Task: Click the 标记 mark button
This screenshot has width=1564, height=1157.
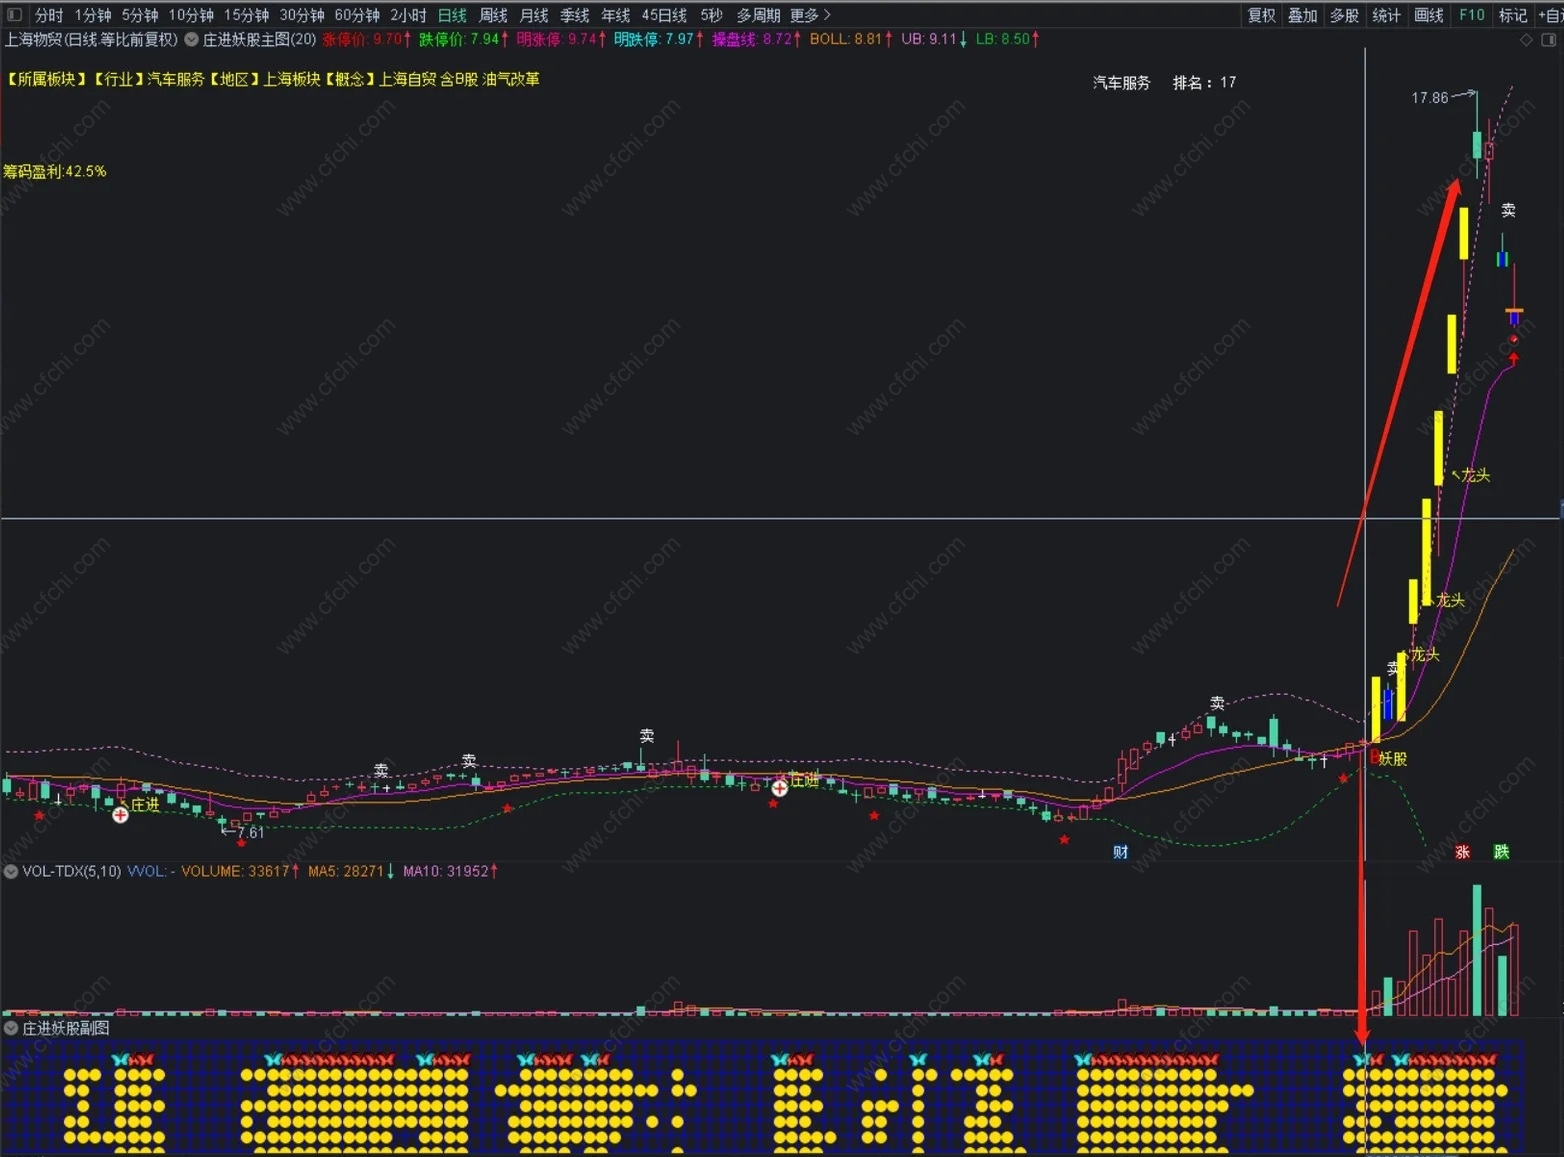Action: click(x=1513, y=15)
